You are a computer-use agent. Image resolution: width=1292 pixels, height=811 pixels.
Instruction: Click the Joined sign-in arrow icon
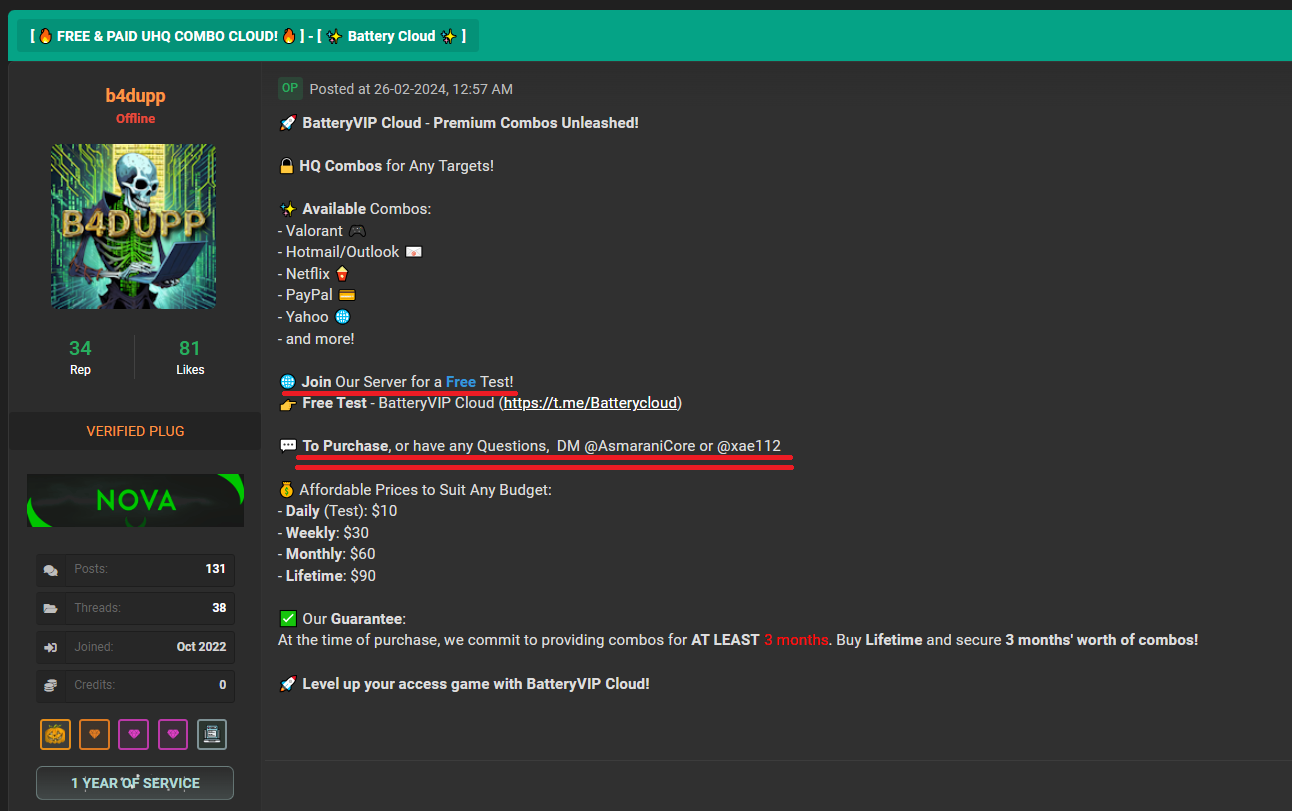pos(51,647)
